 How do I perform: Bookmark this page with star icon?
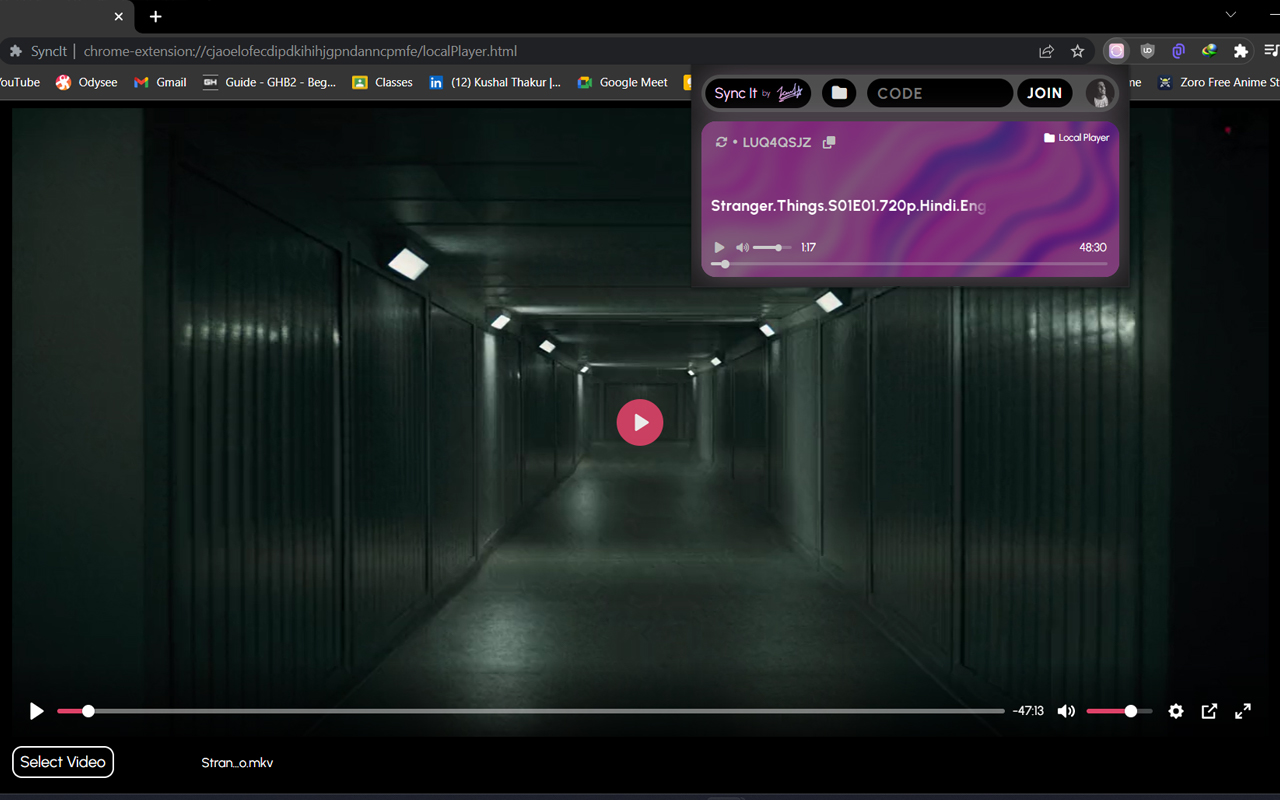click(x=1077, y=51)
